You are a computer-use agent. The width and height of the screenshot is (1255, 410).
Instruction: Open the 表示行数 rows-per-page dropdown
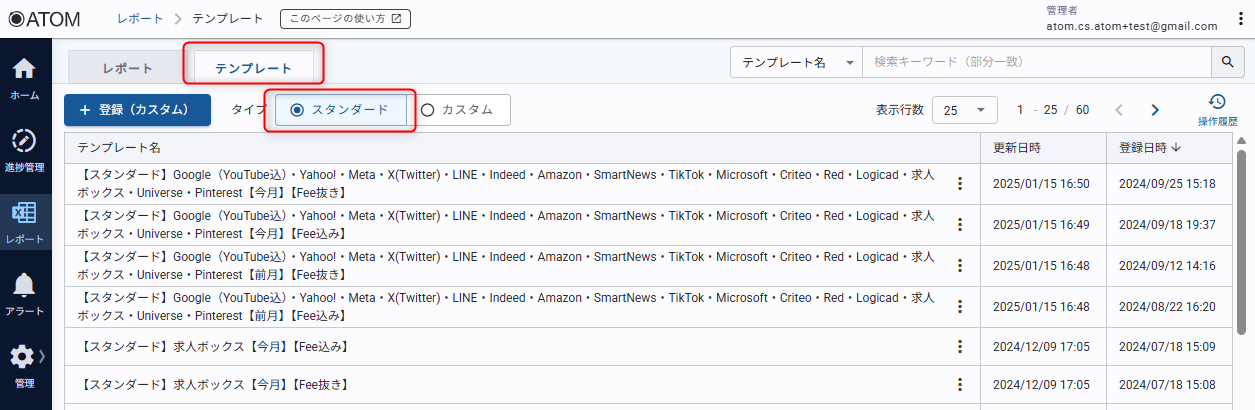pyautogui.click(x=964, y=110)
